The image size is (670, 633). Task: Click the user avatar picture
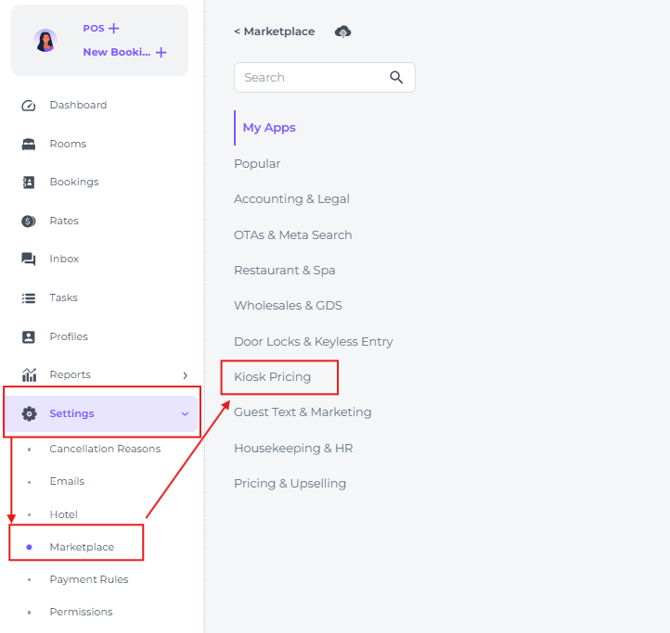[x=45, y=40]
